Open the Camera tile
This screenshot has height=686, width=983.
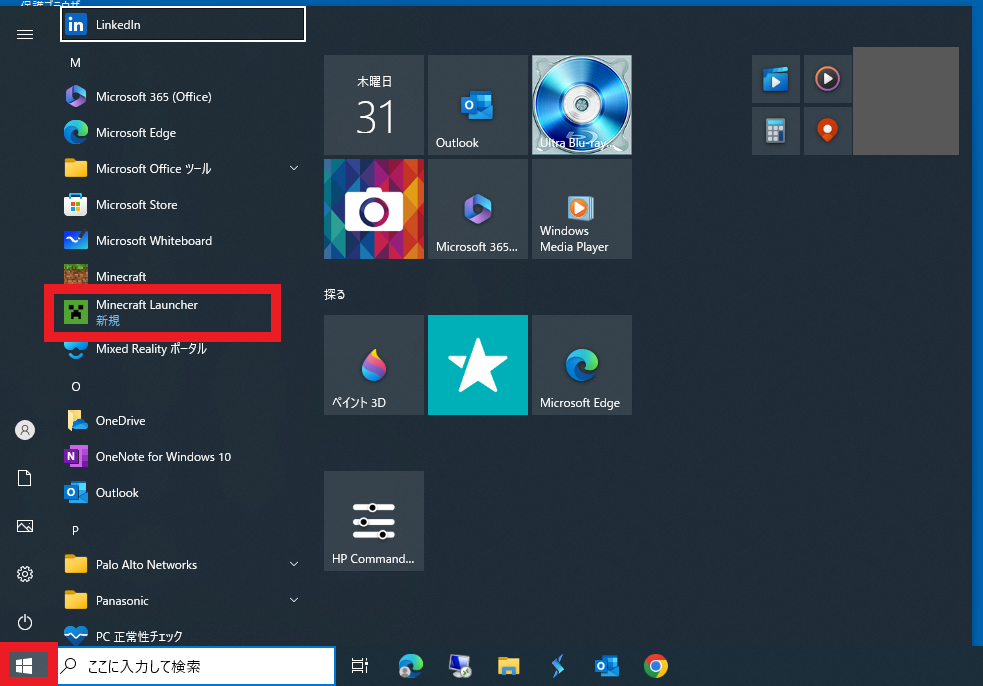tap(374, 209)
